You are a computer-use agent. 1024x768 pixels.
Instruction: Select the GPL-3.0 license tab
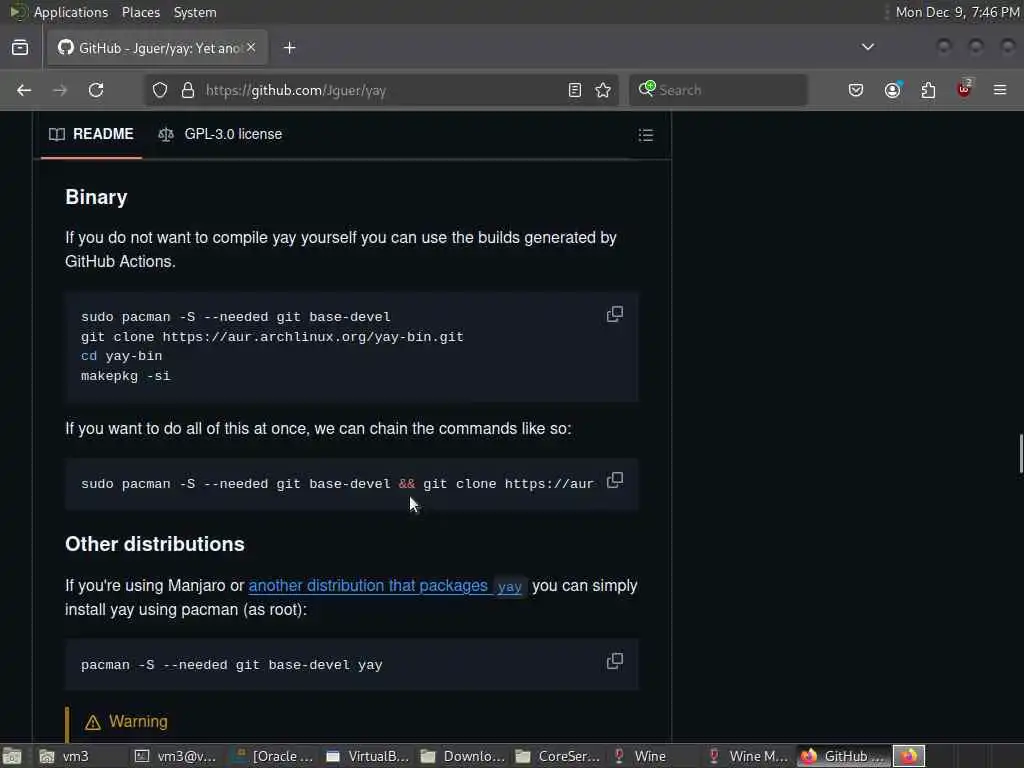[x=220, y=135]
